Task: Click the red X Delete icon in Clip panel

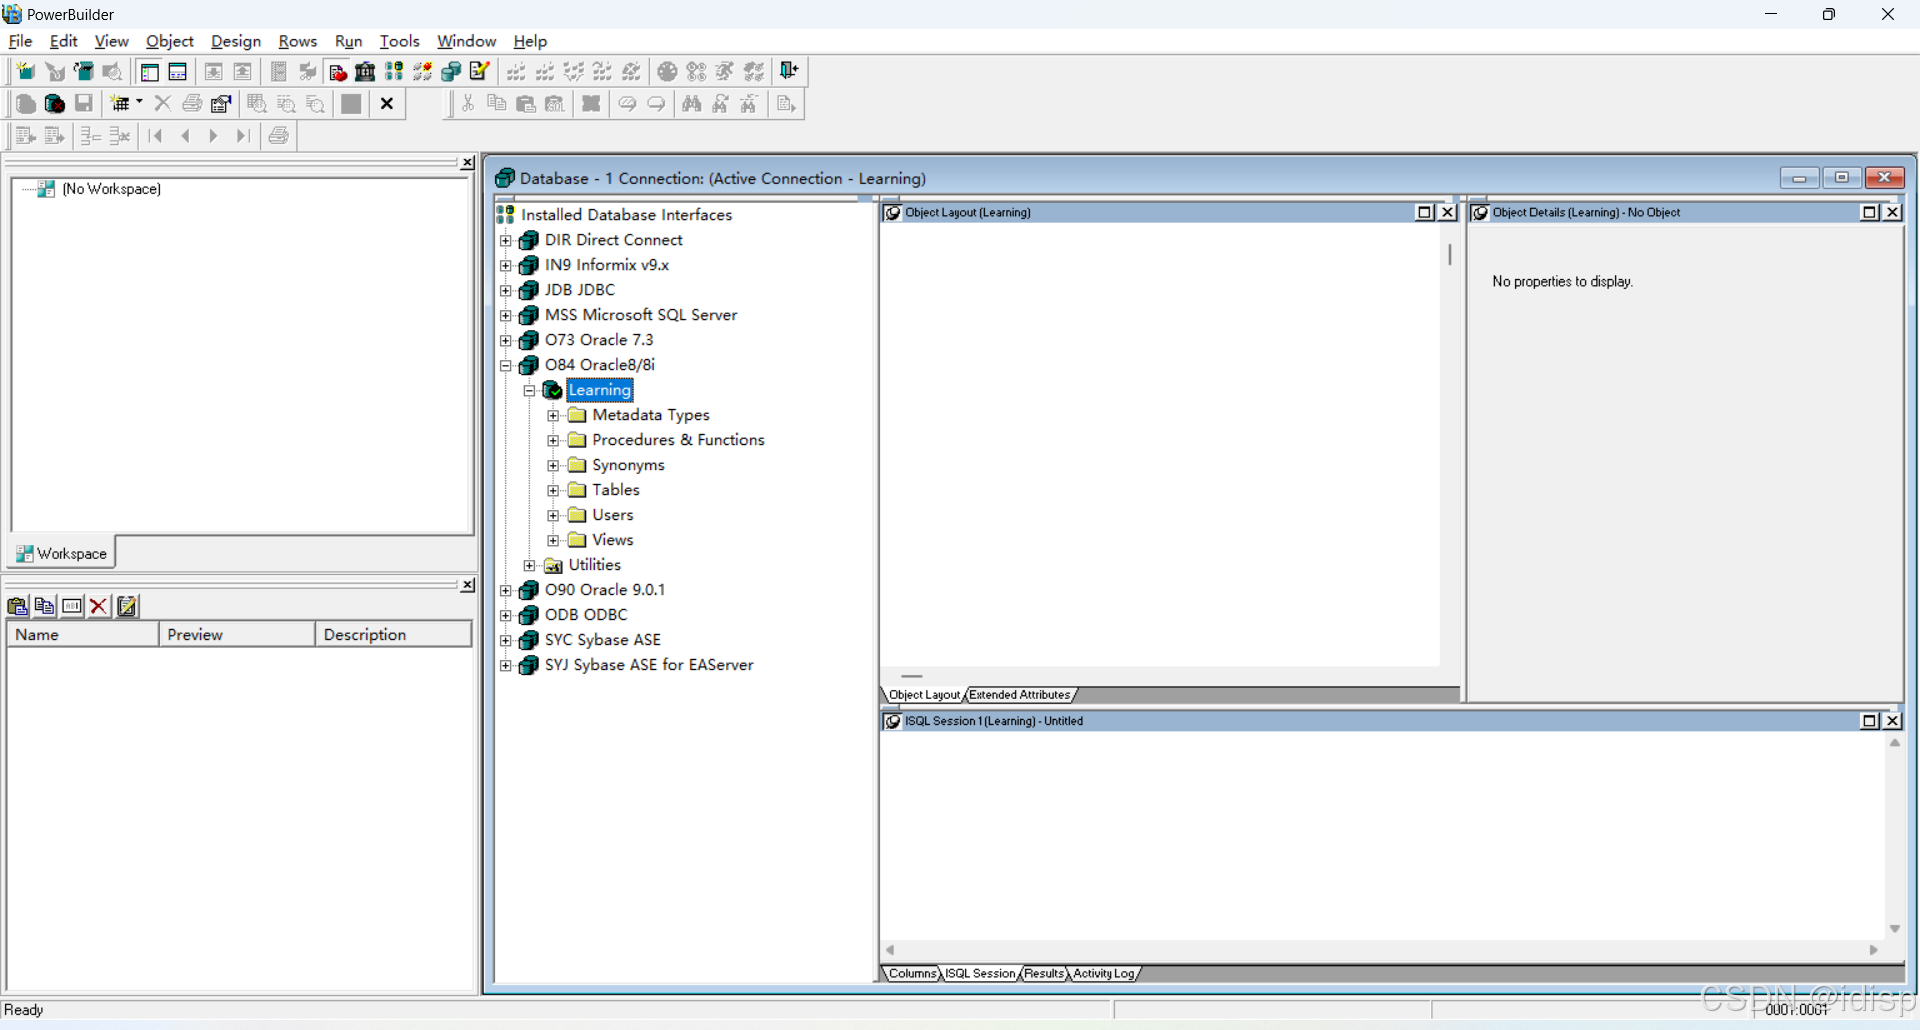Action: (x=98, y=605)
